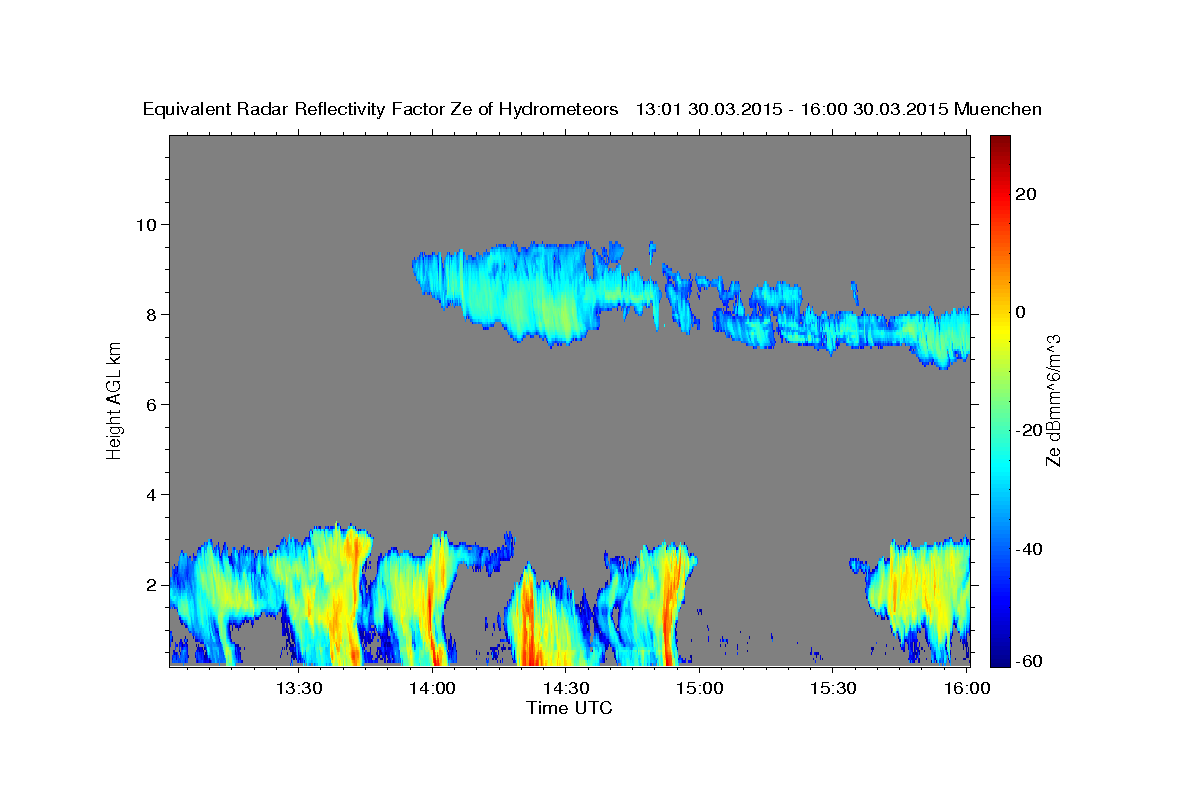Screen dimensions: 1200x800
Task: Click the date range text "13:01 30.03.2015 - 16:00 30.03.2015 Muenchen"
Action: (x=839, y=109)
